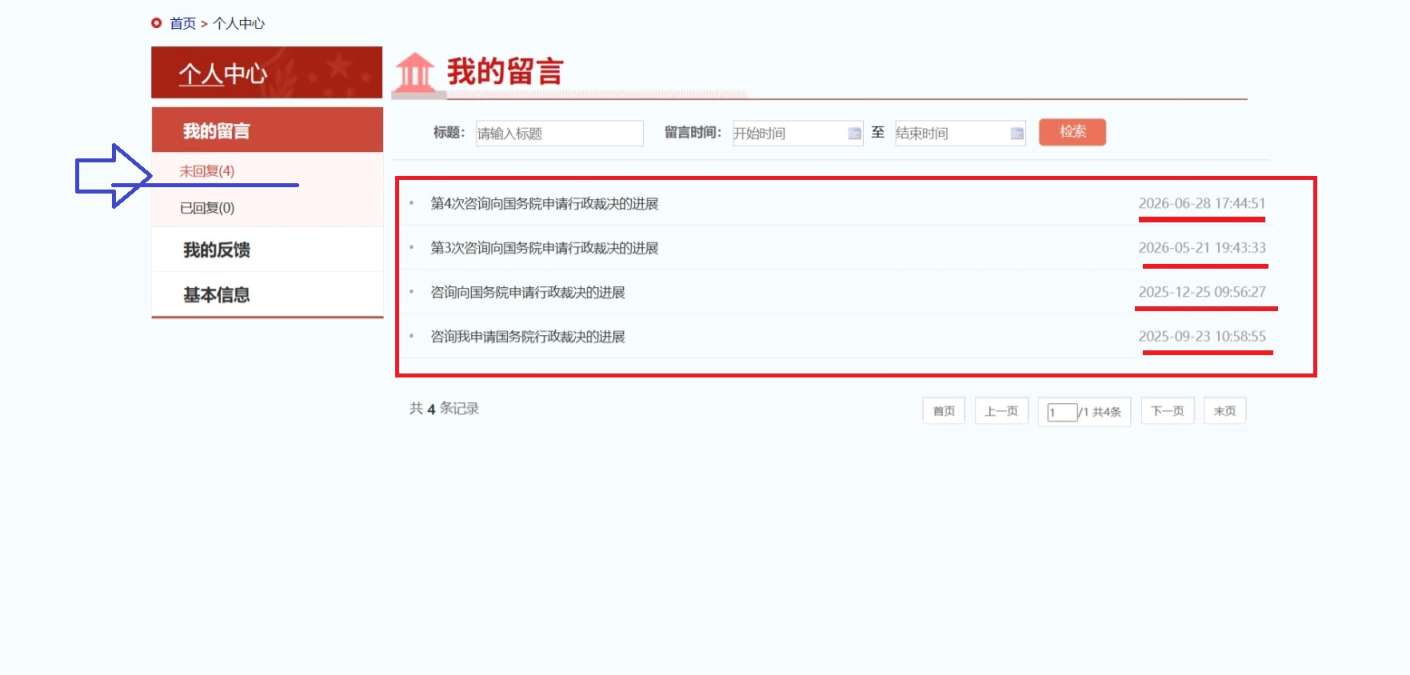Image resolution: width=1410 pixels, height=675 pixels.
Task: Show 已回复(0) messages
Action: coord(207,208)
